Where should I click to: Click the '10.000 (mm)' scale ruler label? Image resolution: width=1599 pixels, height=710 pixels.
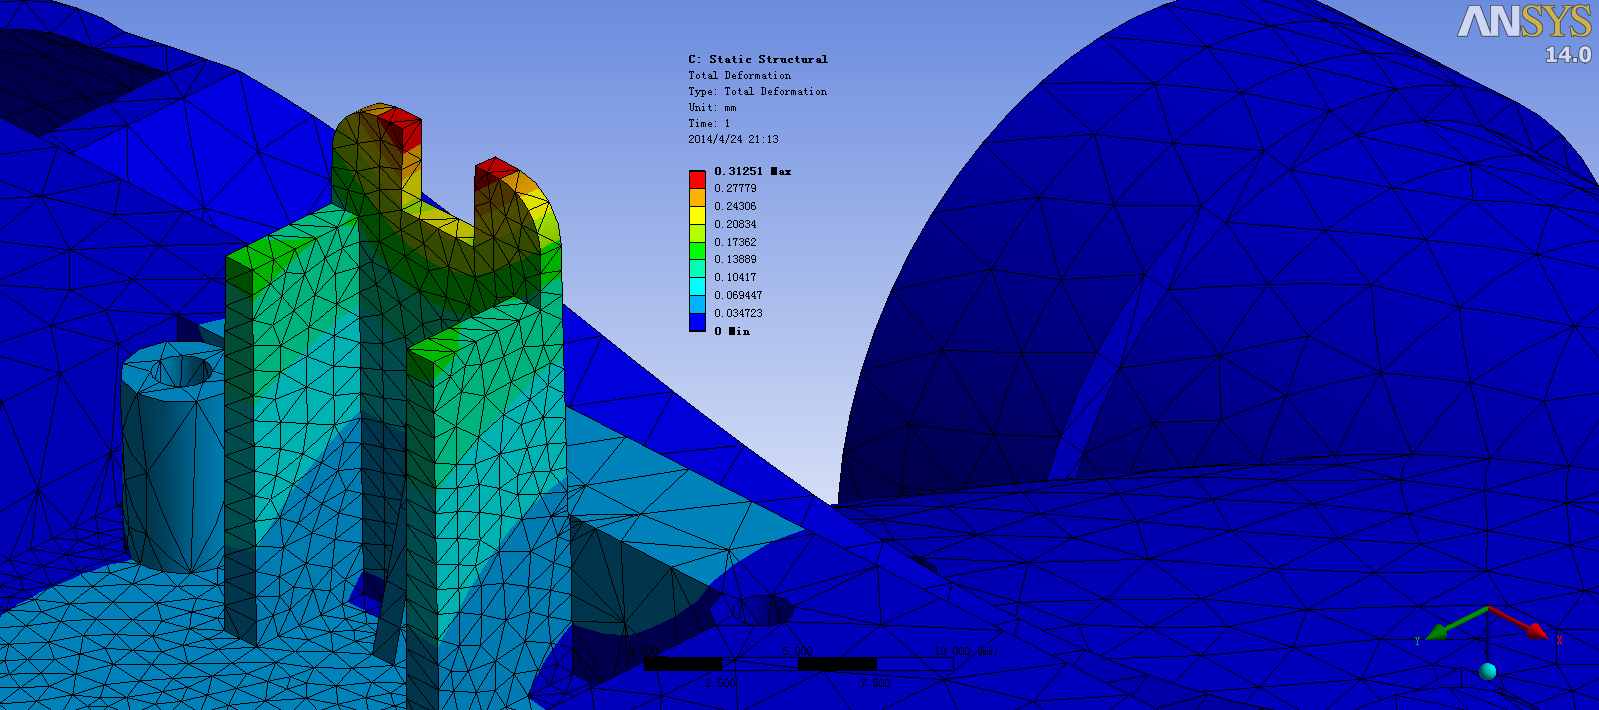(966, 652)
